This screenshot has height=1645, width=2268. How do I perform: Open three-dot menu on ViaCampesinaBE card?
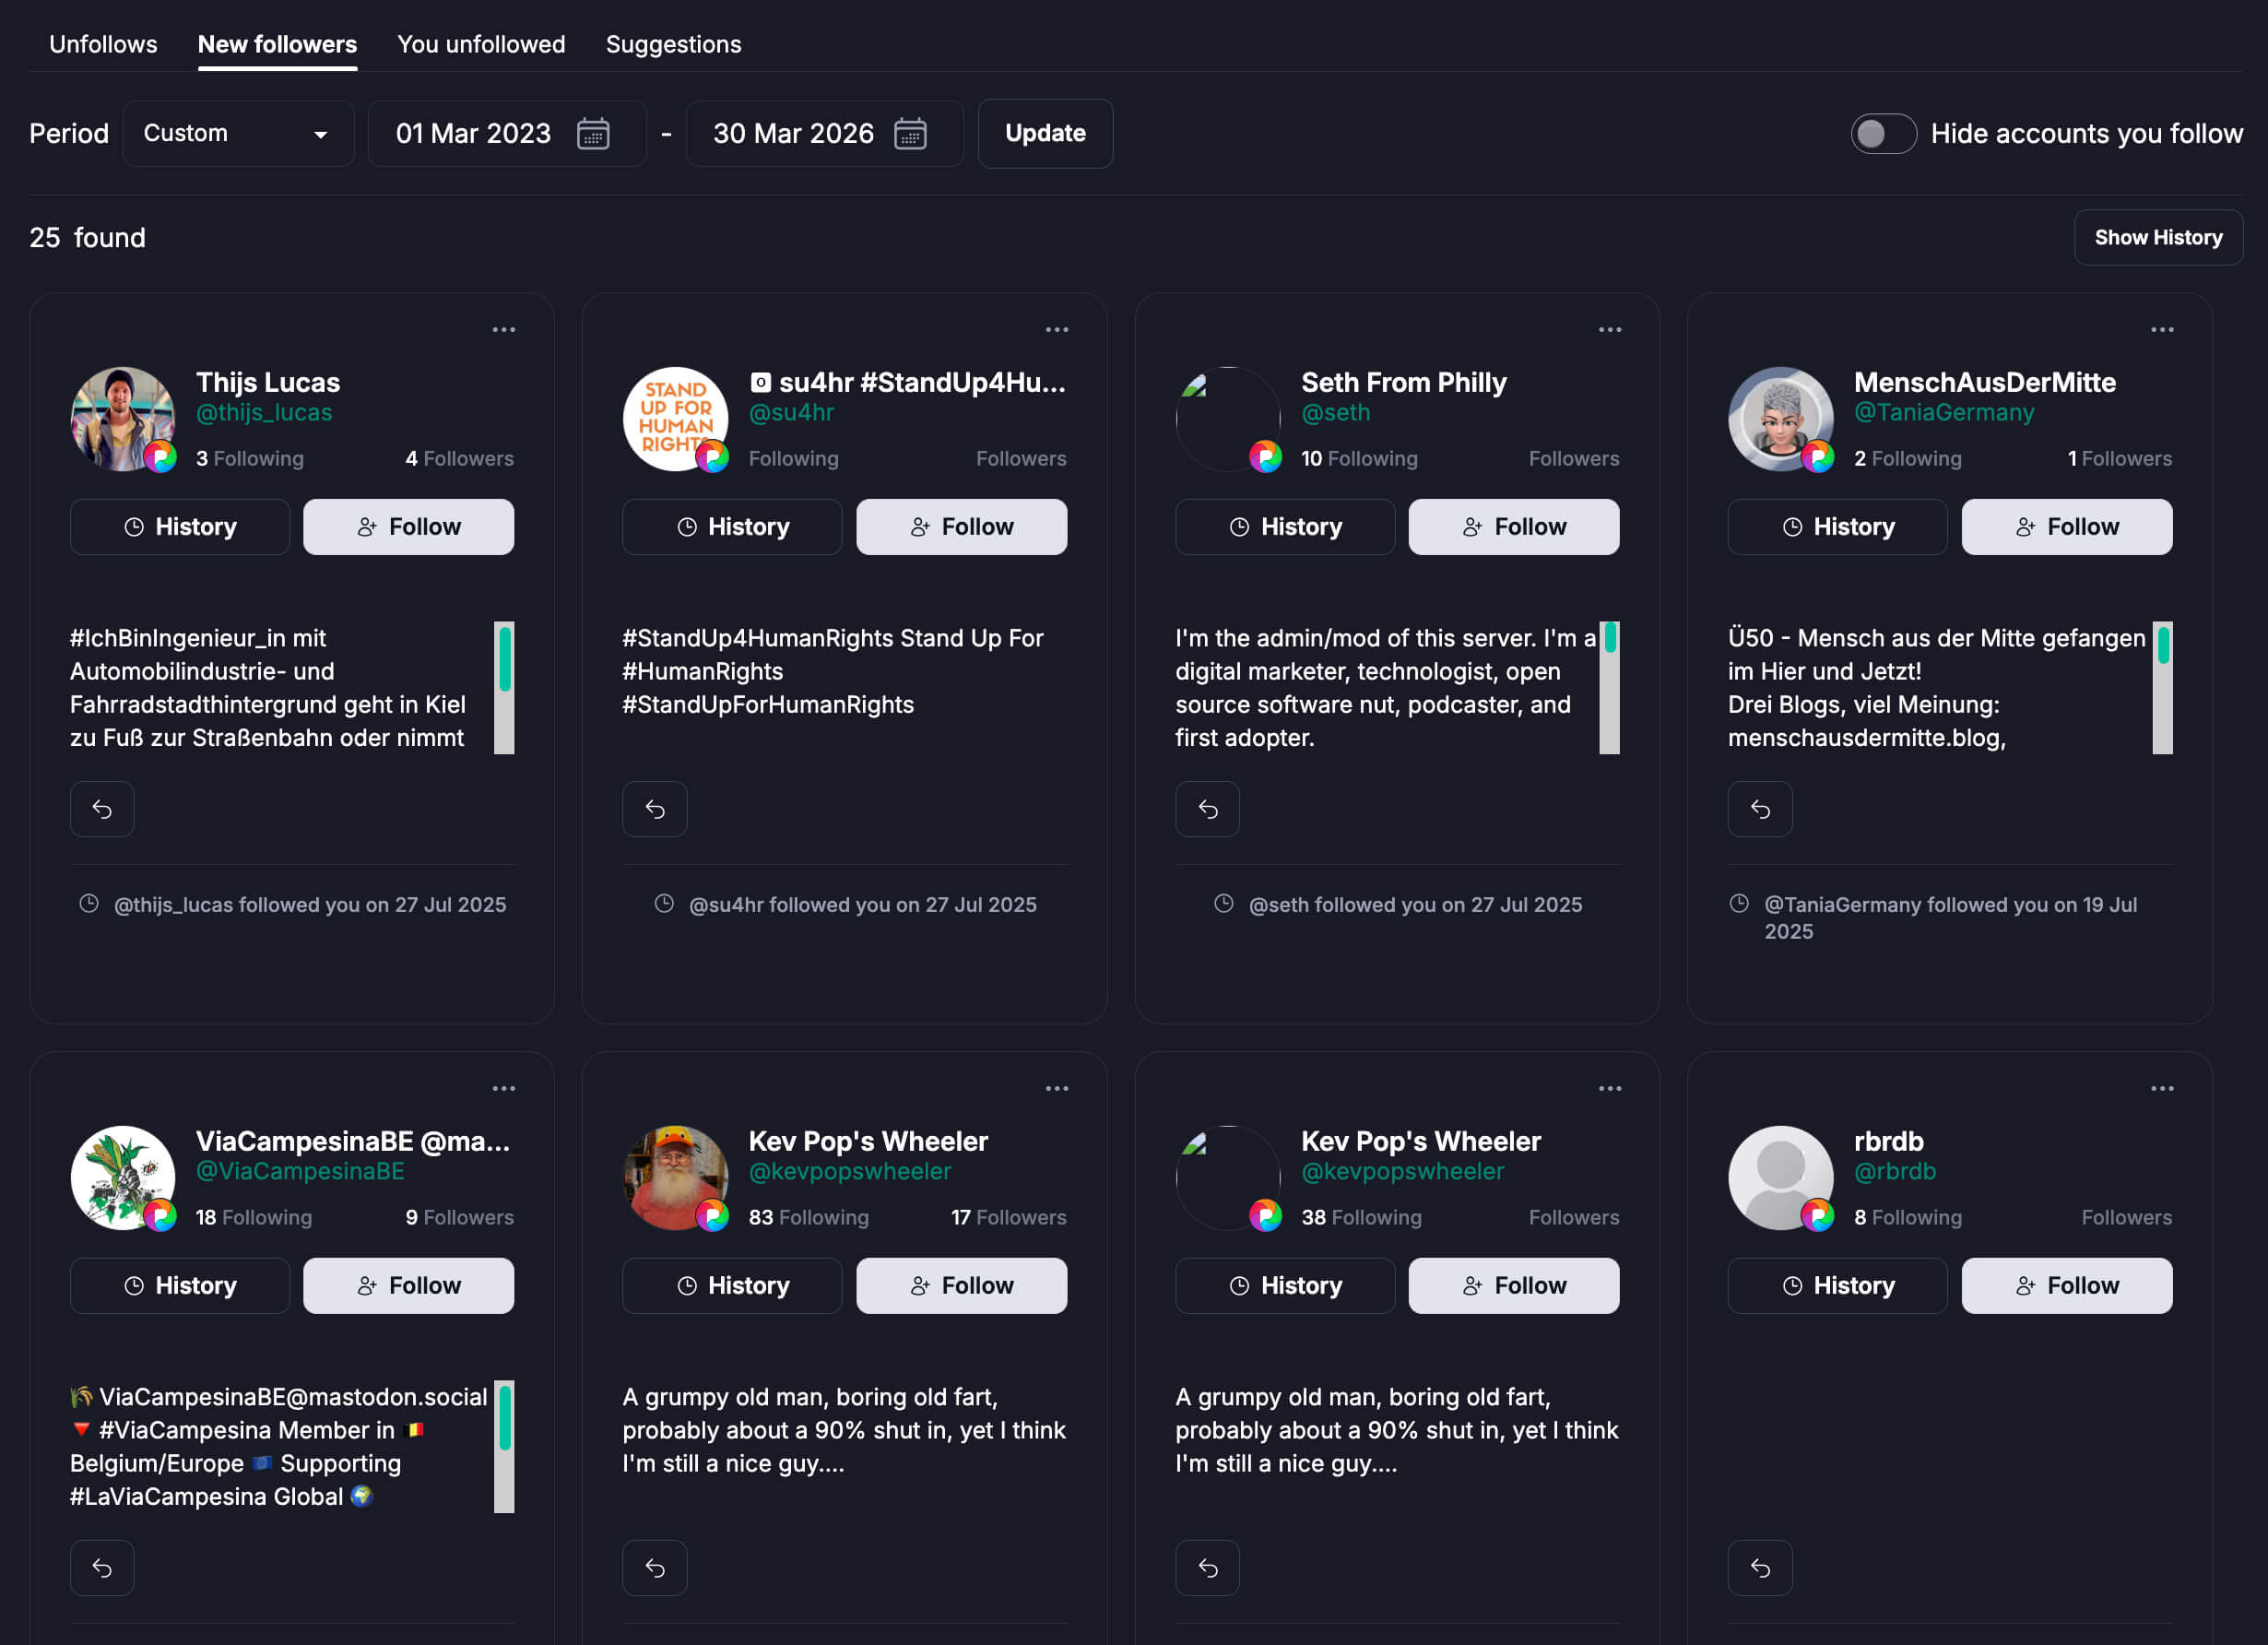click(503, 1088)
